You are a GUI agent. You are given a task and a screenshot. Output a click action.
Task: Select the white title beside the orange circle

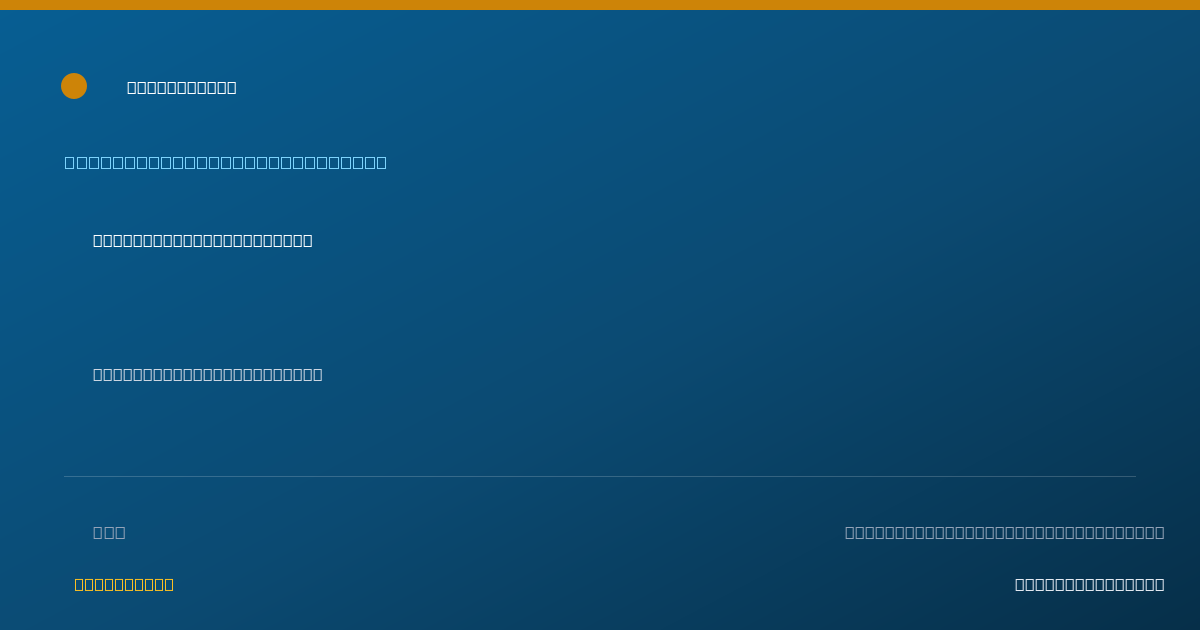[x=182, y=88]
